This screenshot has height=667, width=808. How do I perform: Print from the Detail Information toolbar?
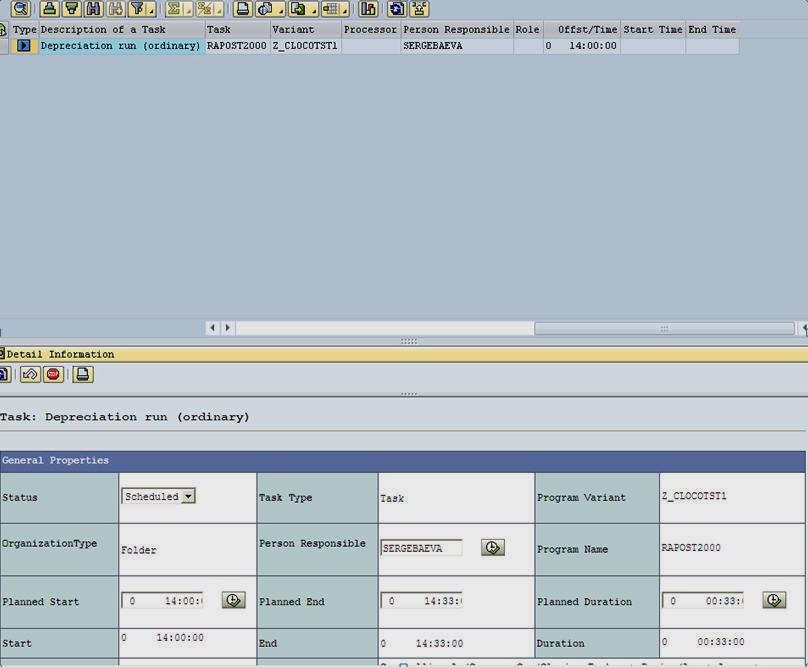click(x=82, y=374)
